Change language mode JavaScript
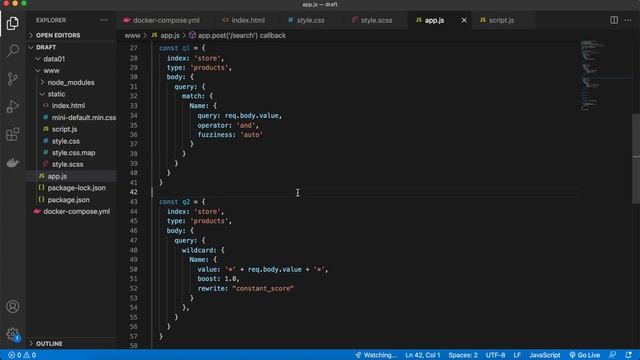640x360 pixels. tap(544, 355)
